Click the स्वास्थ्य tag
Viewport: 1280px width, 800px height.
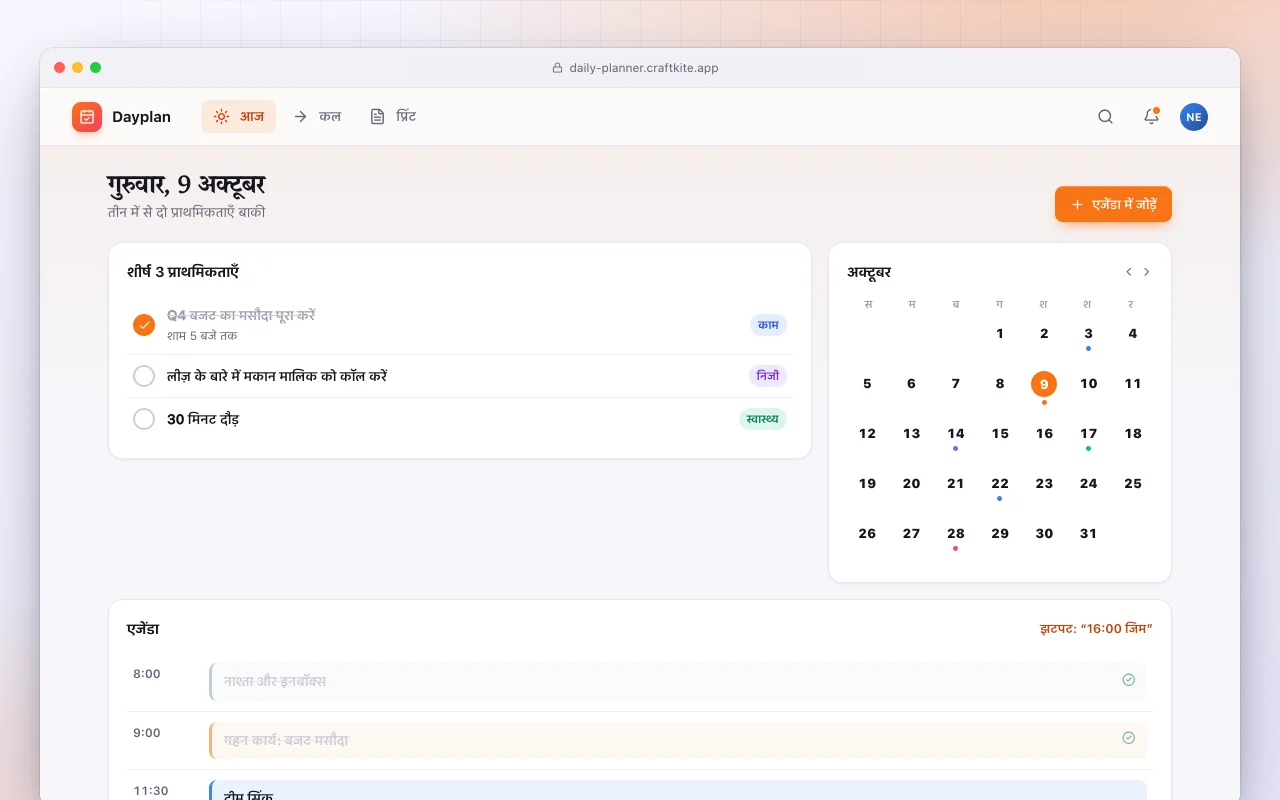pyautogui.click(x=763, y=419)
